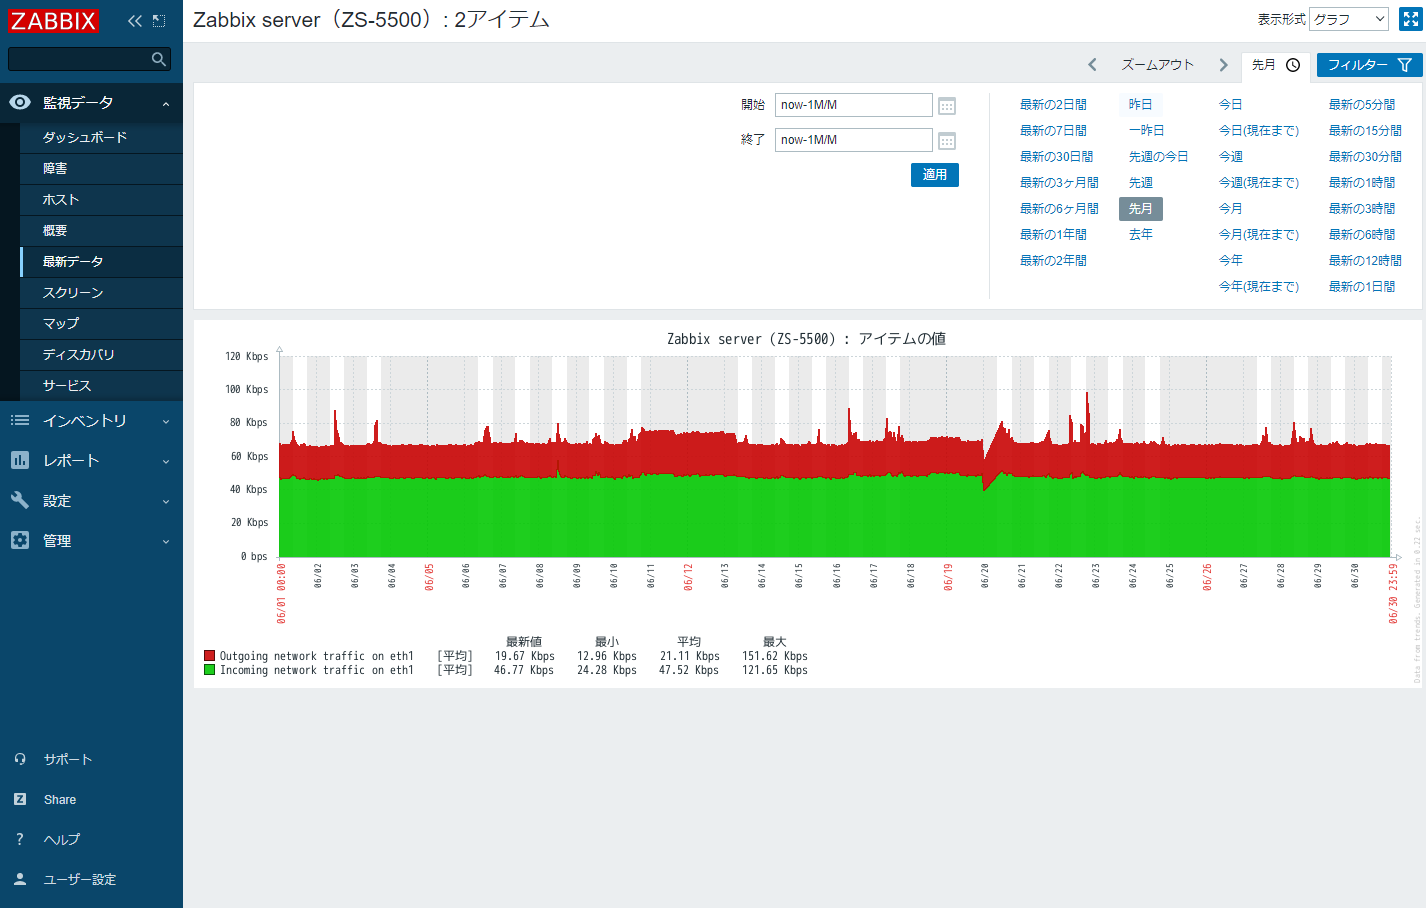Open サービス menu item
The image size is (1426, 914).
[x=101, y=386]
